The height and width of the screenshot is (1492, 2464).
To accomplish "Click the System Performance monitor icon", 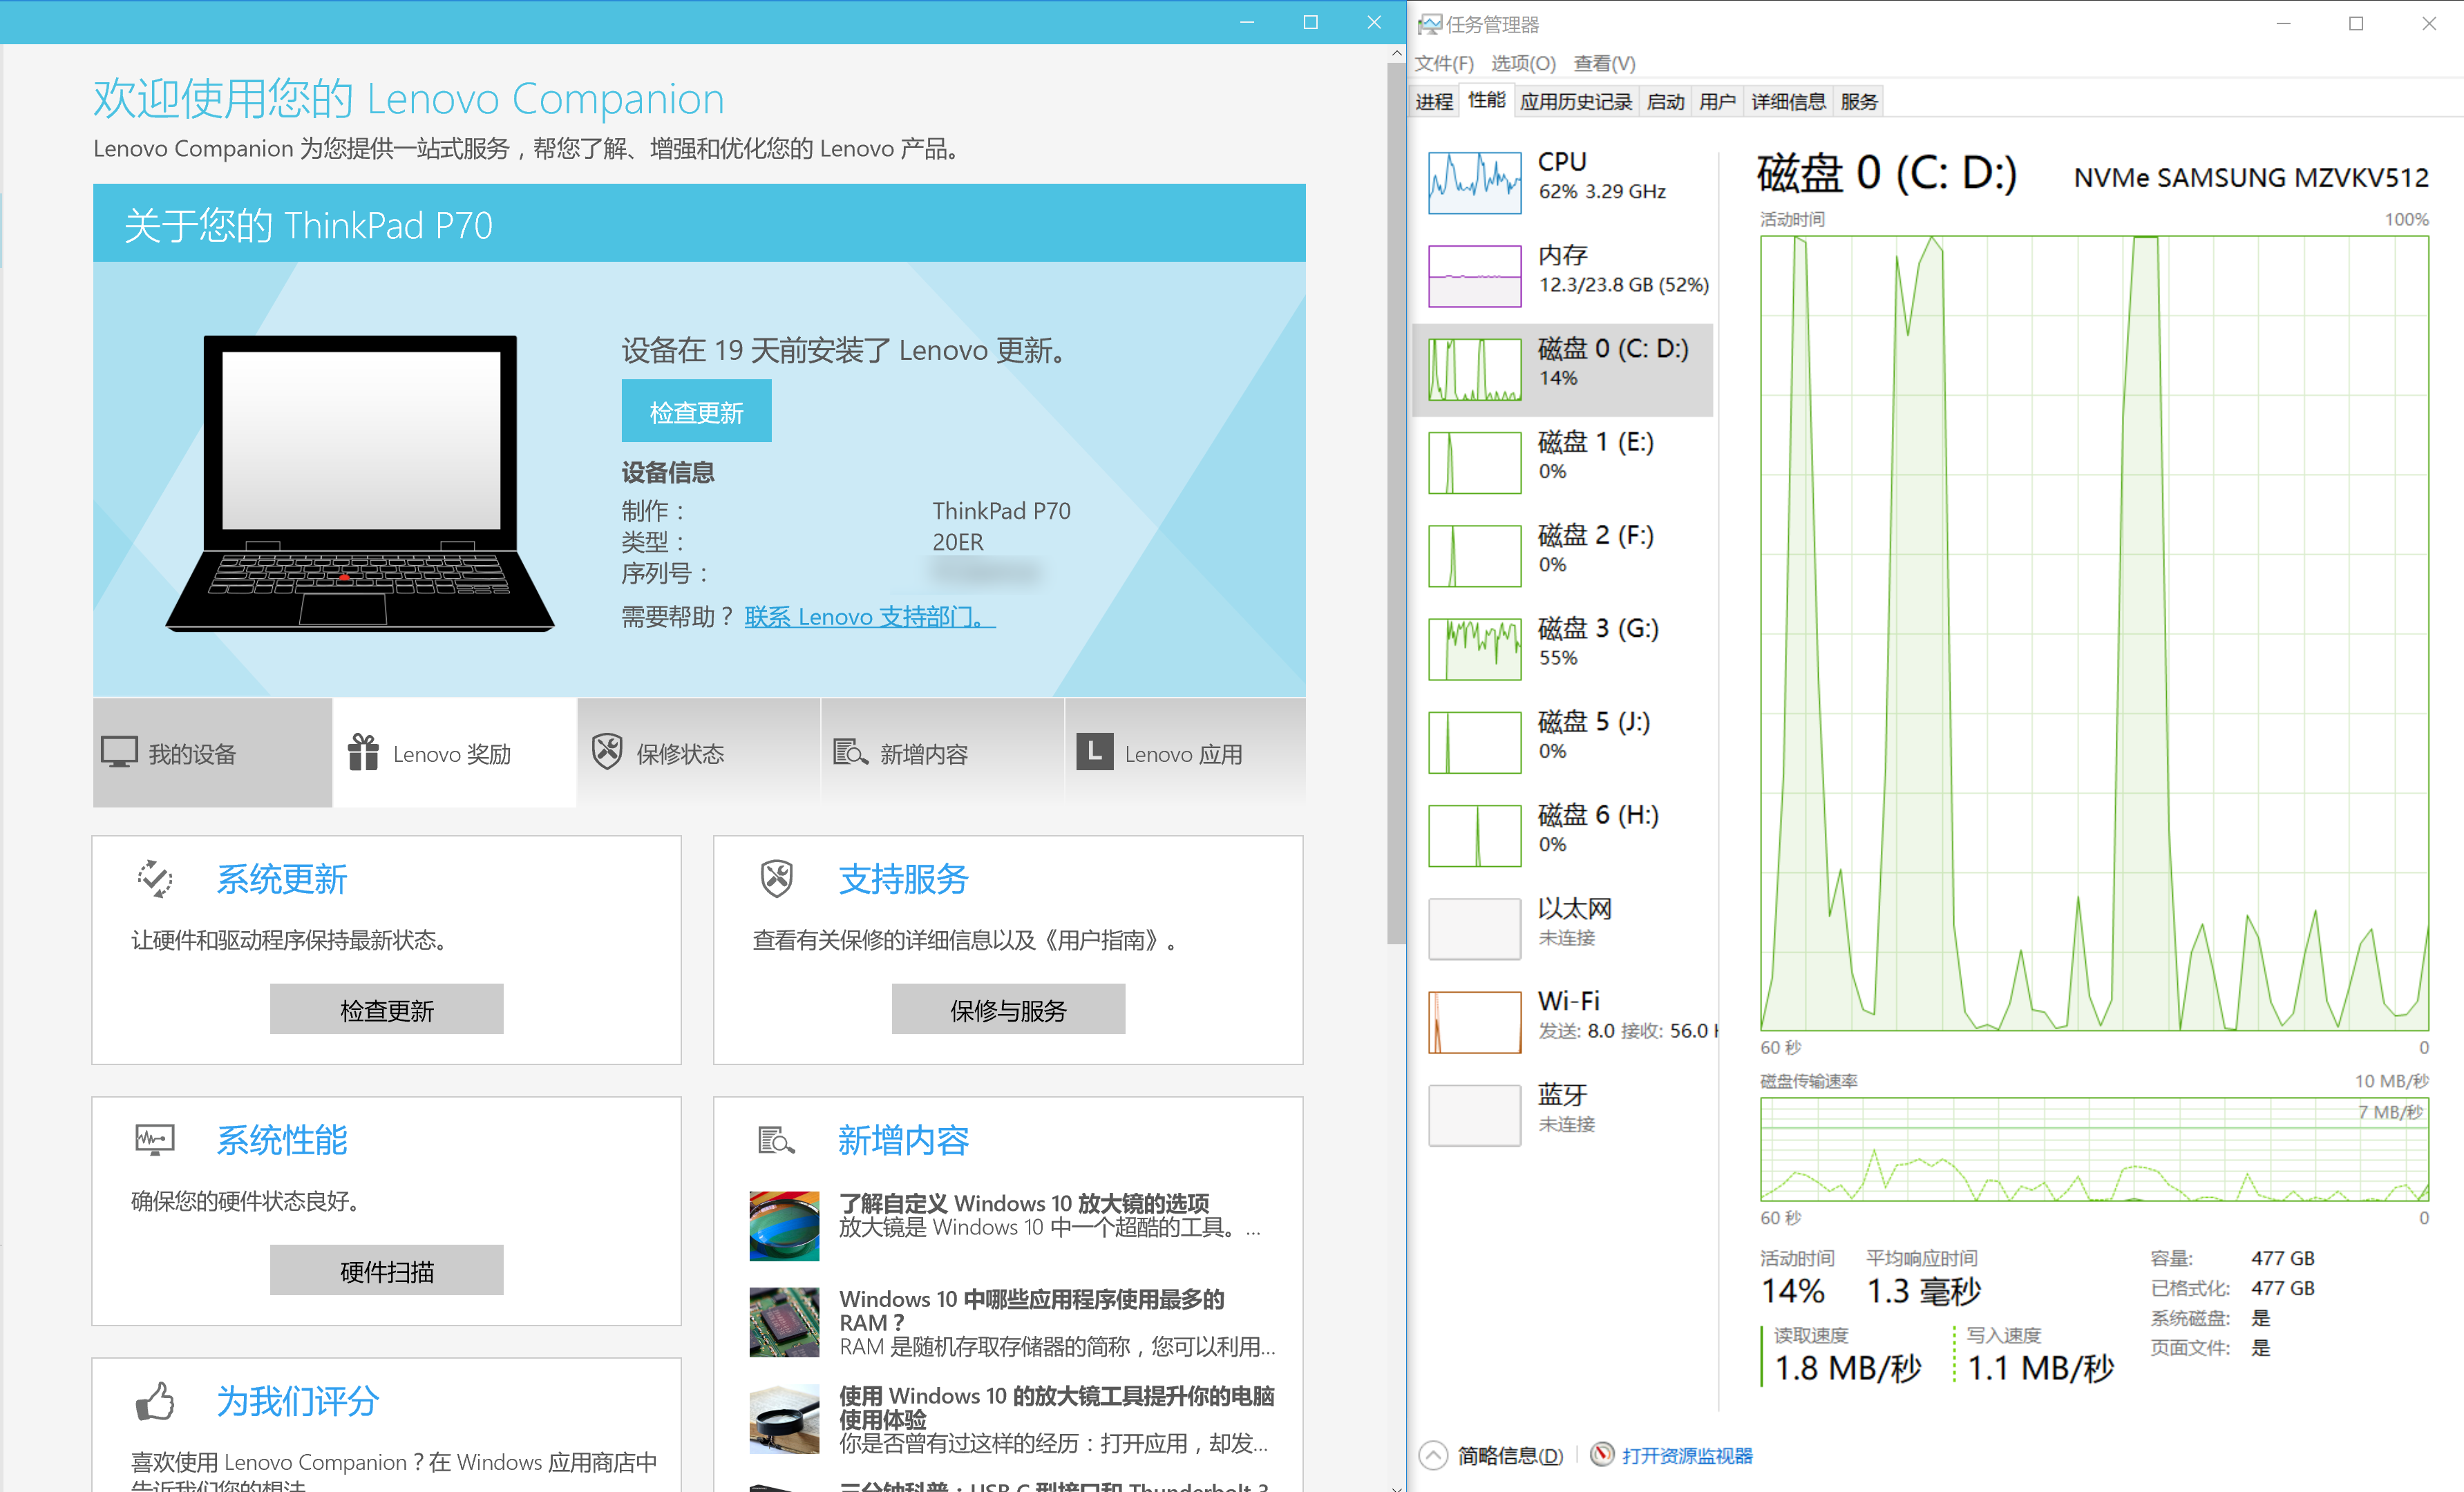I will click(155, 1140).
